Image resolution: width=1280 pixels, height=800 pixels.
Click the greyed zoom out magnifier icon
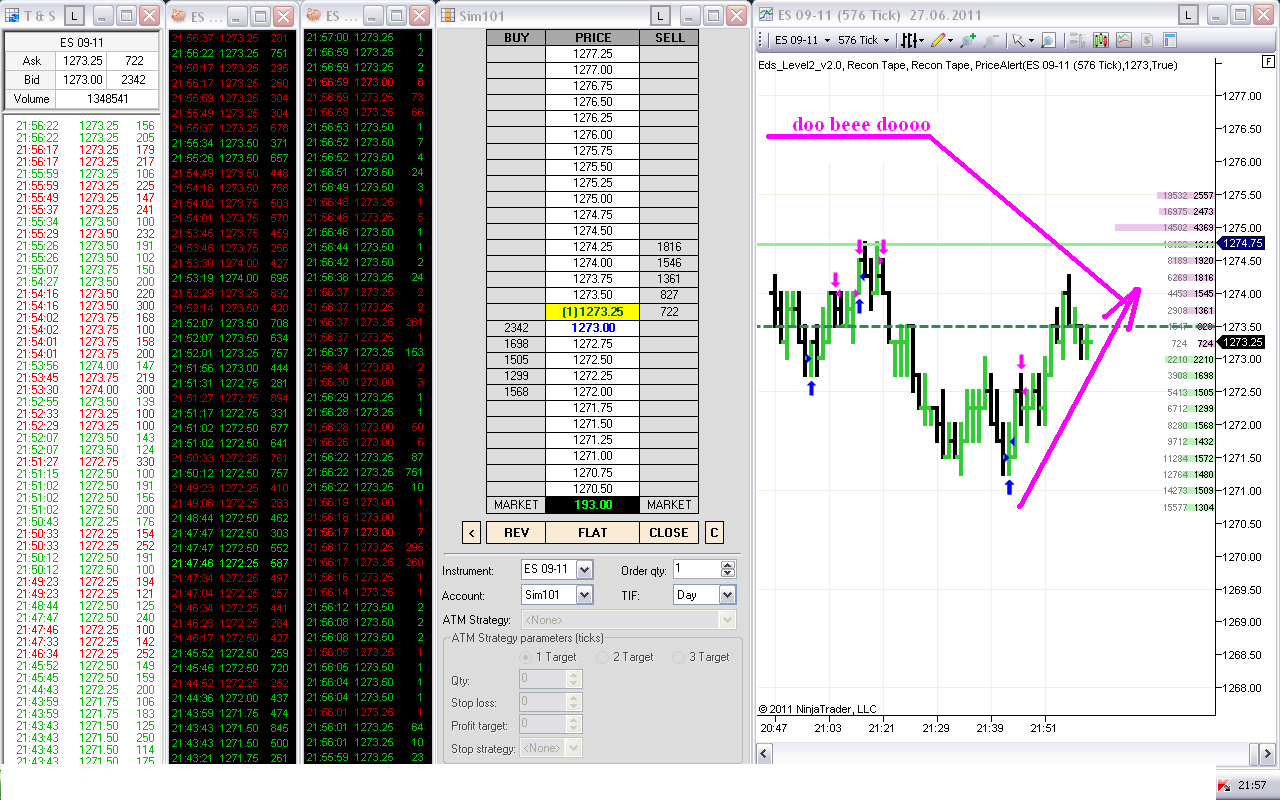pyautogui.click(x=989, y=40)
